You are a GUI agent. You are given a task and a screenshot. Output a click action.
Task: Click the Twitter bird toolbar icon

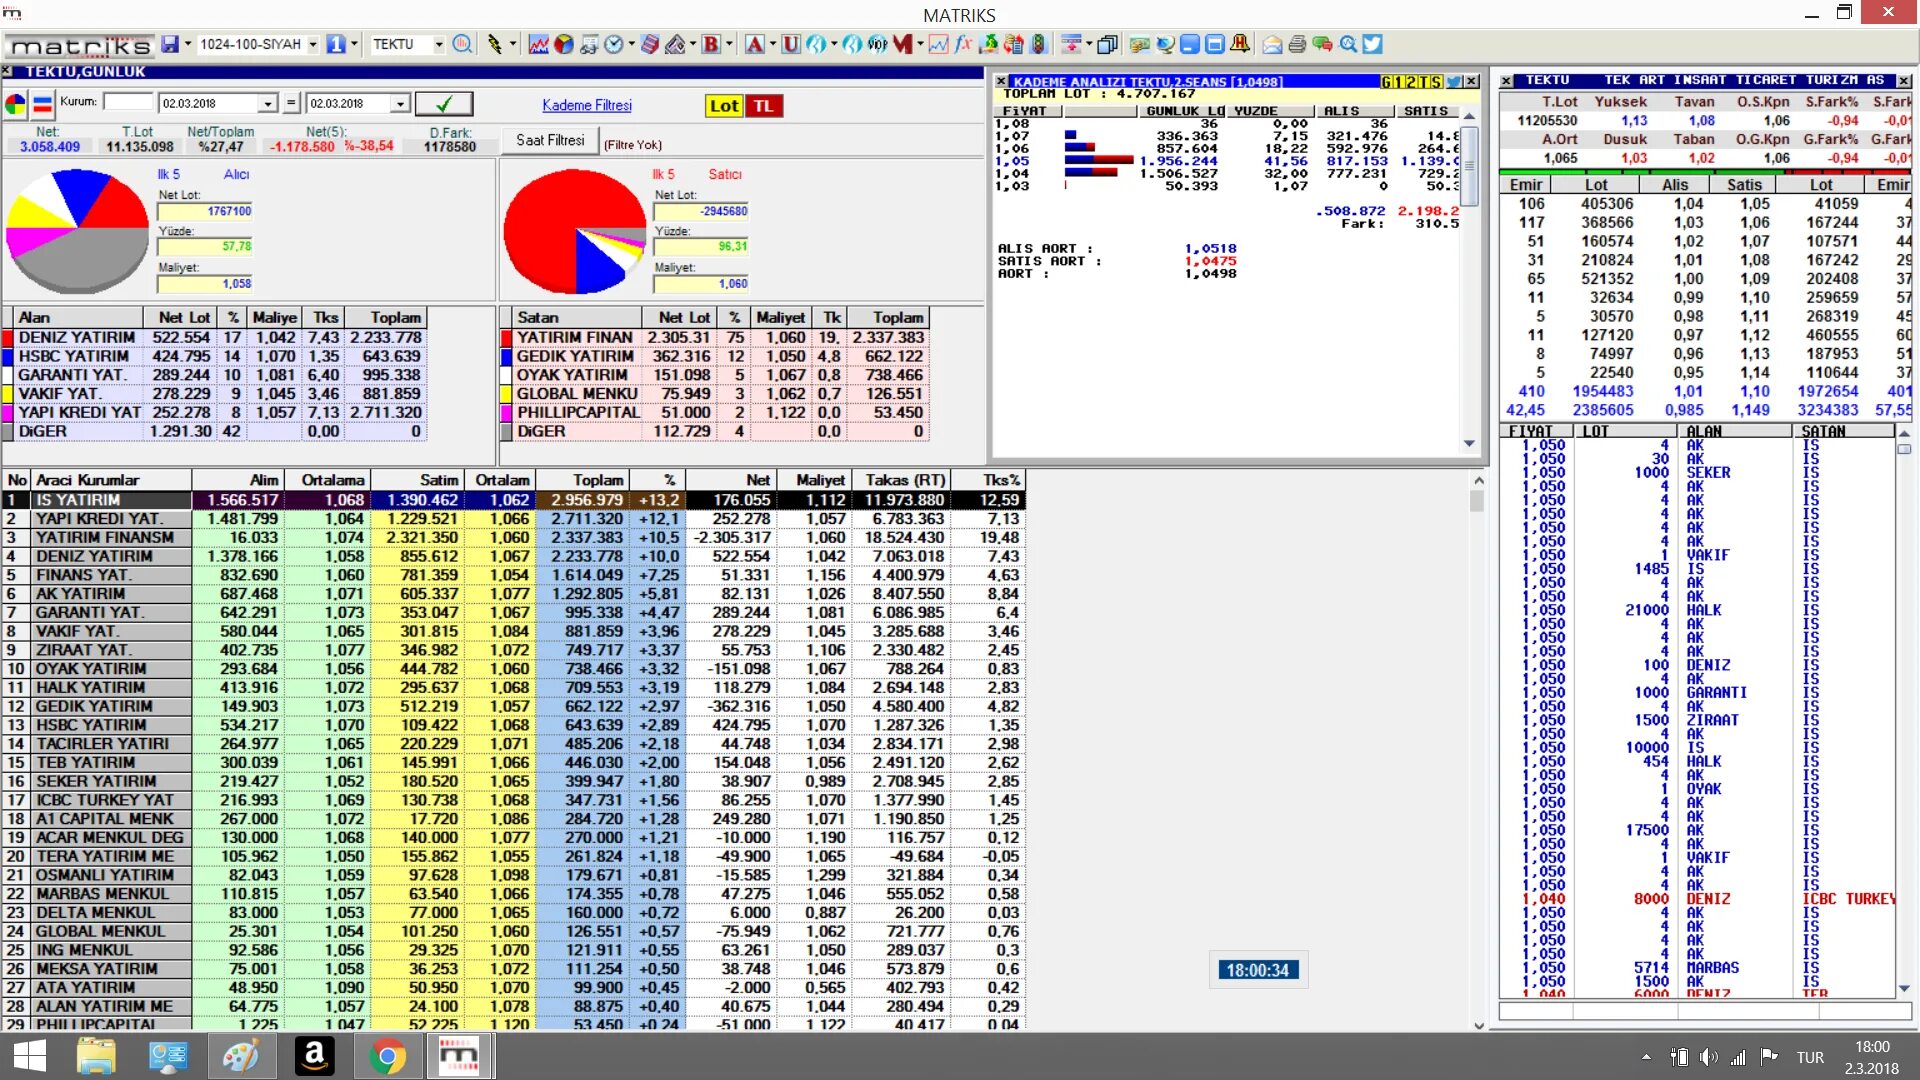1373,44
